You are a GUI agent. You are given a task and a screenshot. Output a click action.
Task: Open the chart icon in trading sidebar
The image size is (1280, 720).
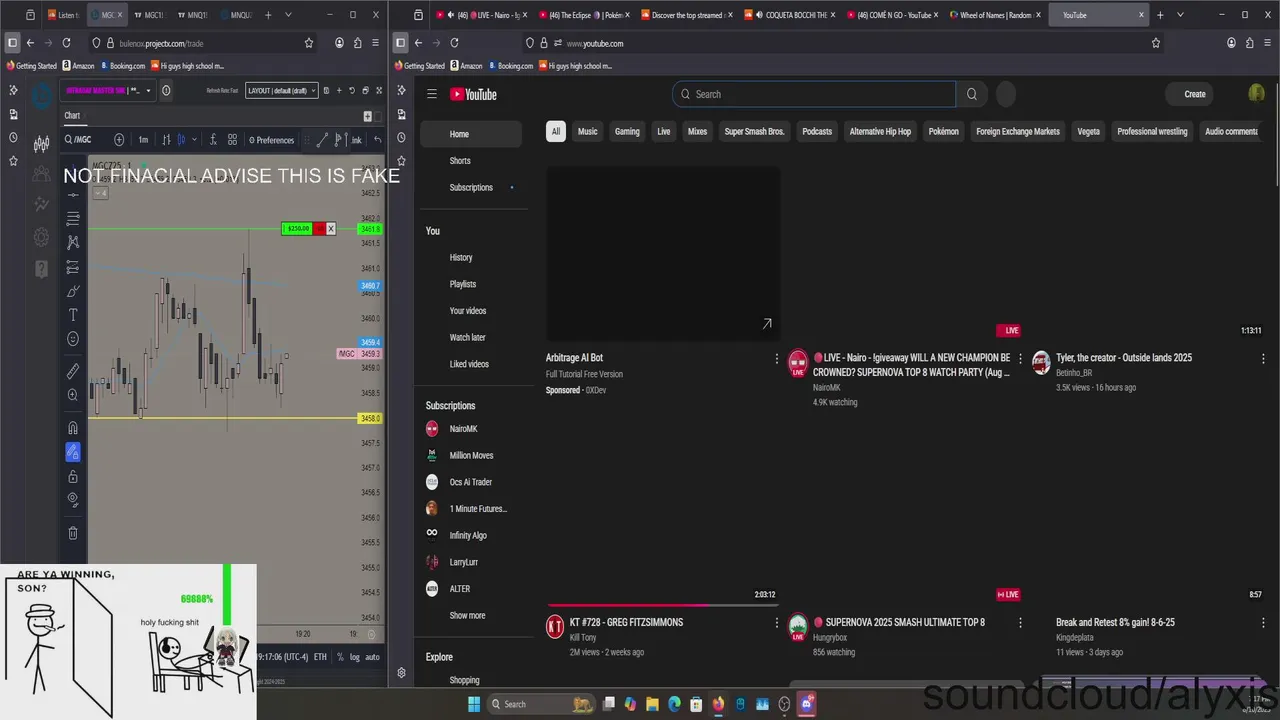pyautogui.click(x=41, y=145)
